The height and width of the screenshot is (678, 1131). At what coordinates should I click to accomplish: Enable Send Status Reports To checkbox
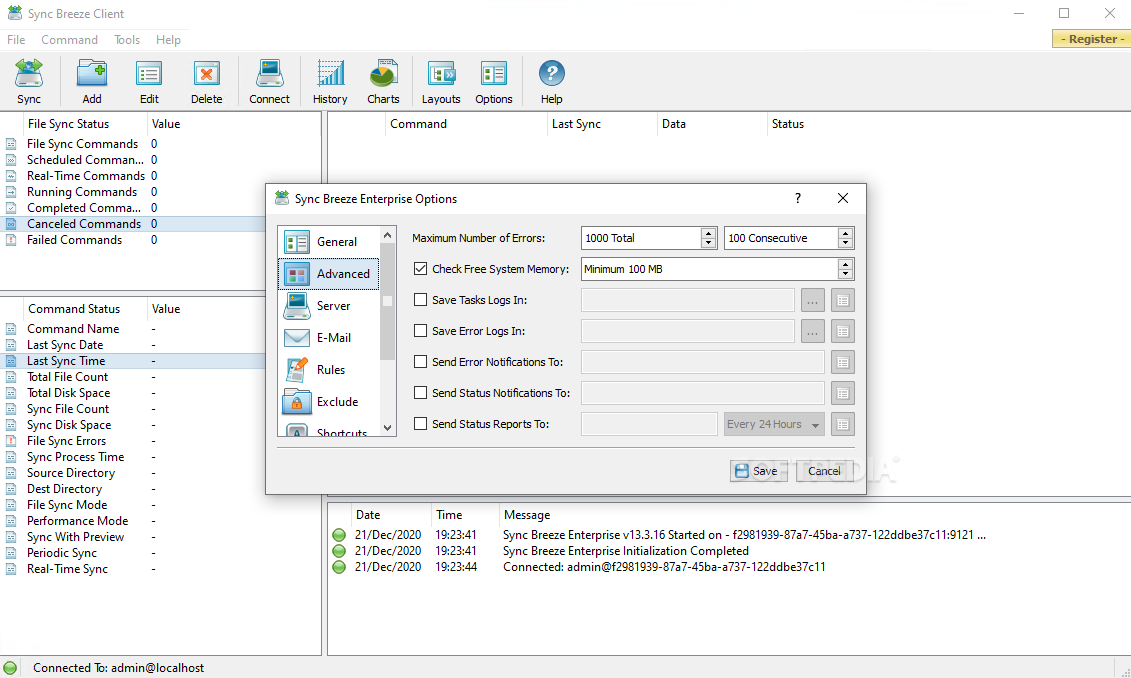pyautogui.click(x=421, y=424)
